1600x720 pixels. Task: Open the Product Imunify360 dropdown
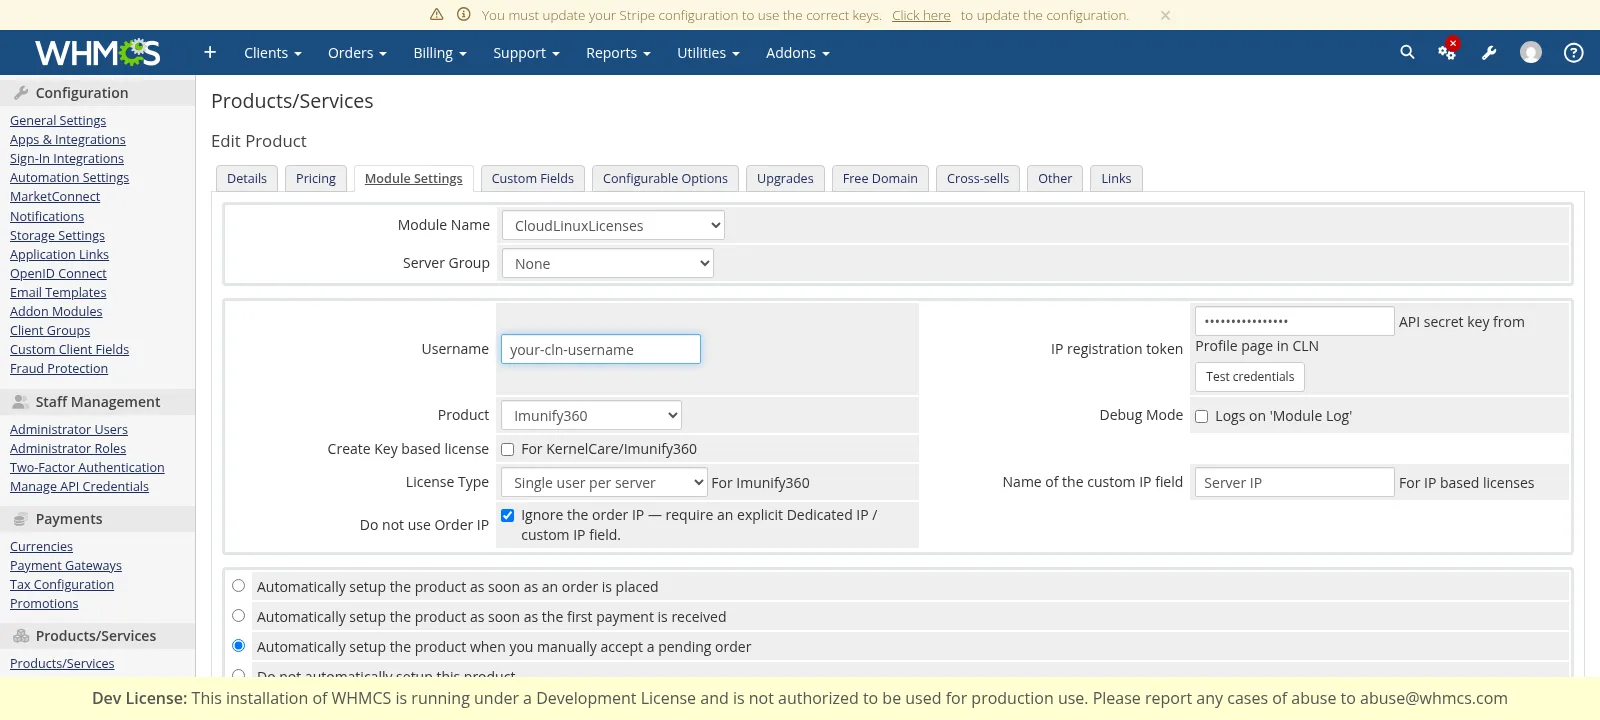tap(591, 415)
